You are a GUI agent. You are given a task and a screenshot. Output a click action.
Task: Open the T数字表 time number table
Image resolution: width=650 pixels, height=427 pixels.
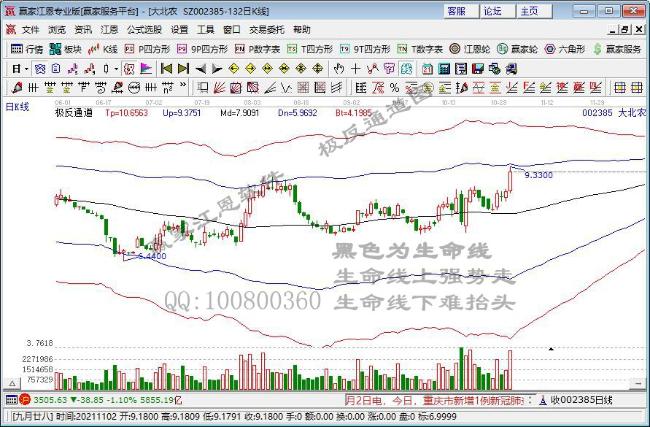420,49
